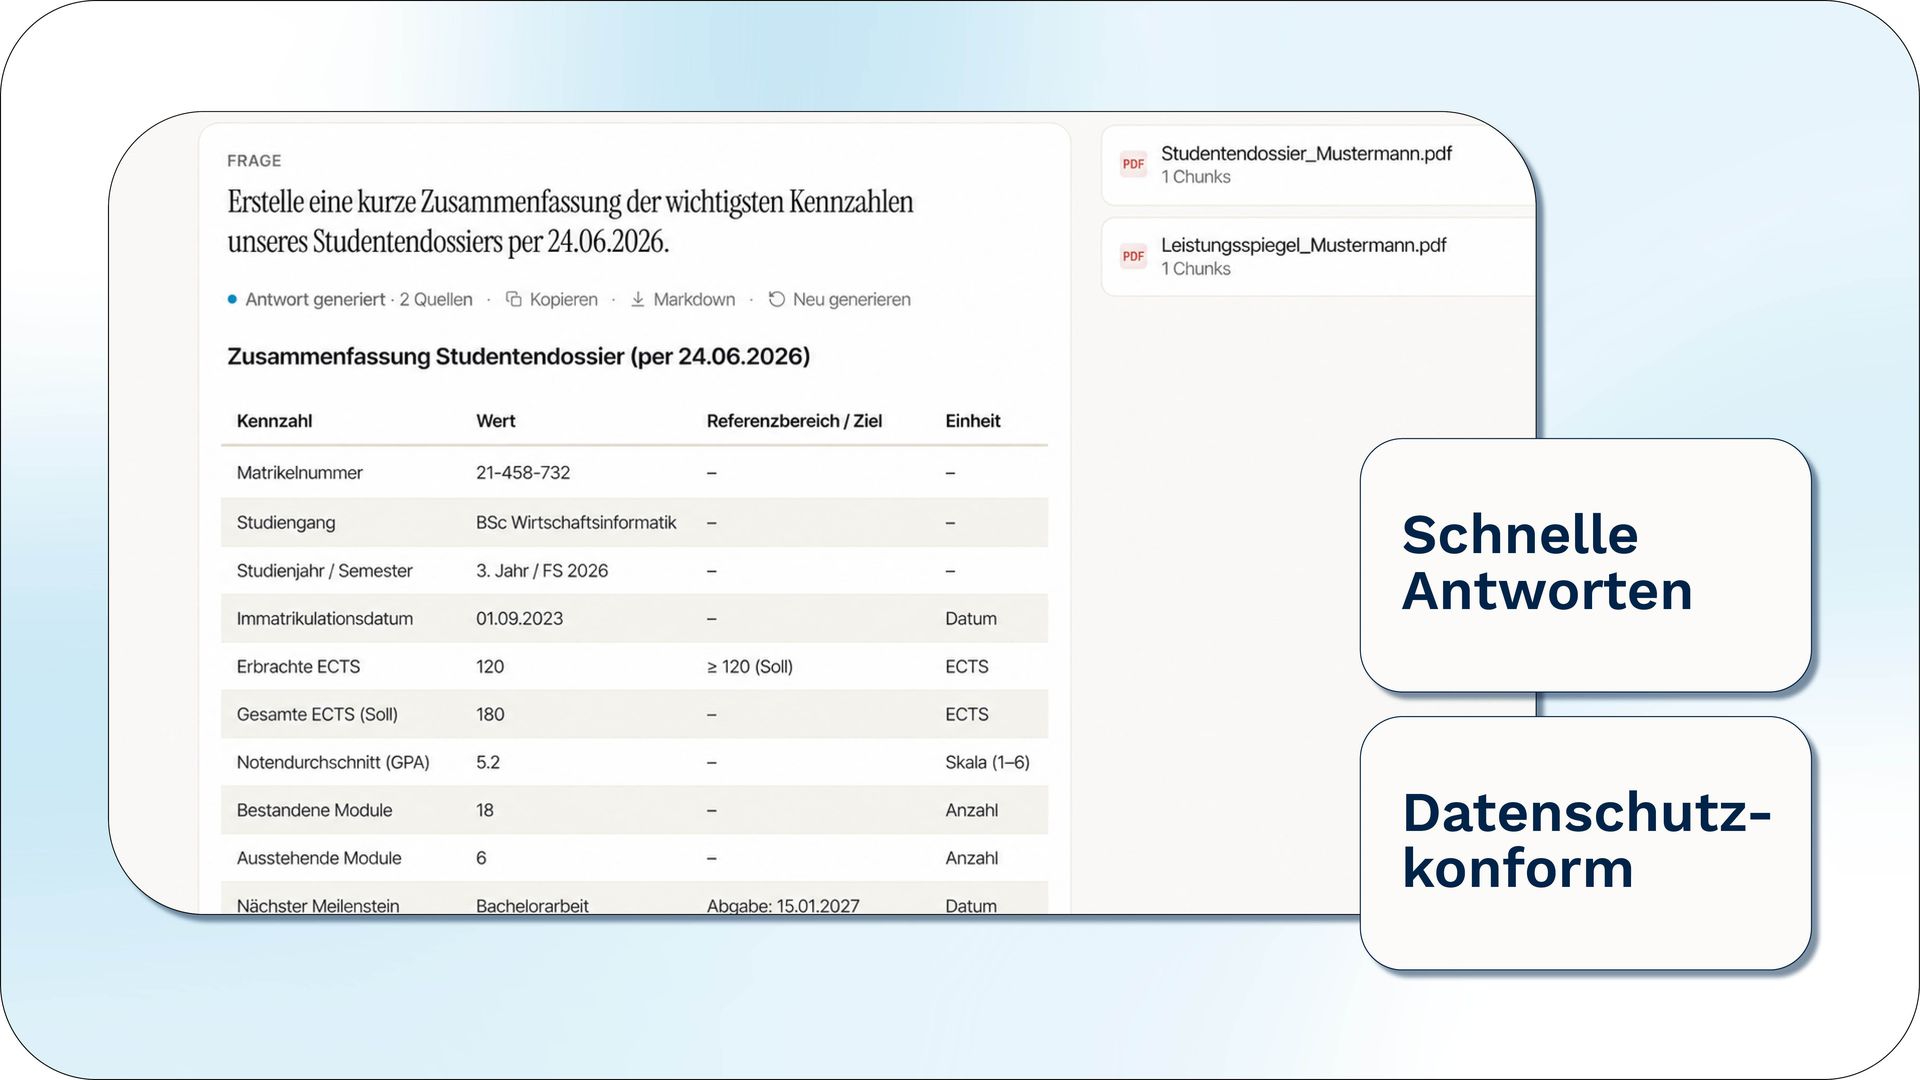The image size is (1920, 1080).
Task: Click the Erbrachte ECTS row label
Action: (298, 667)
